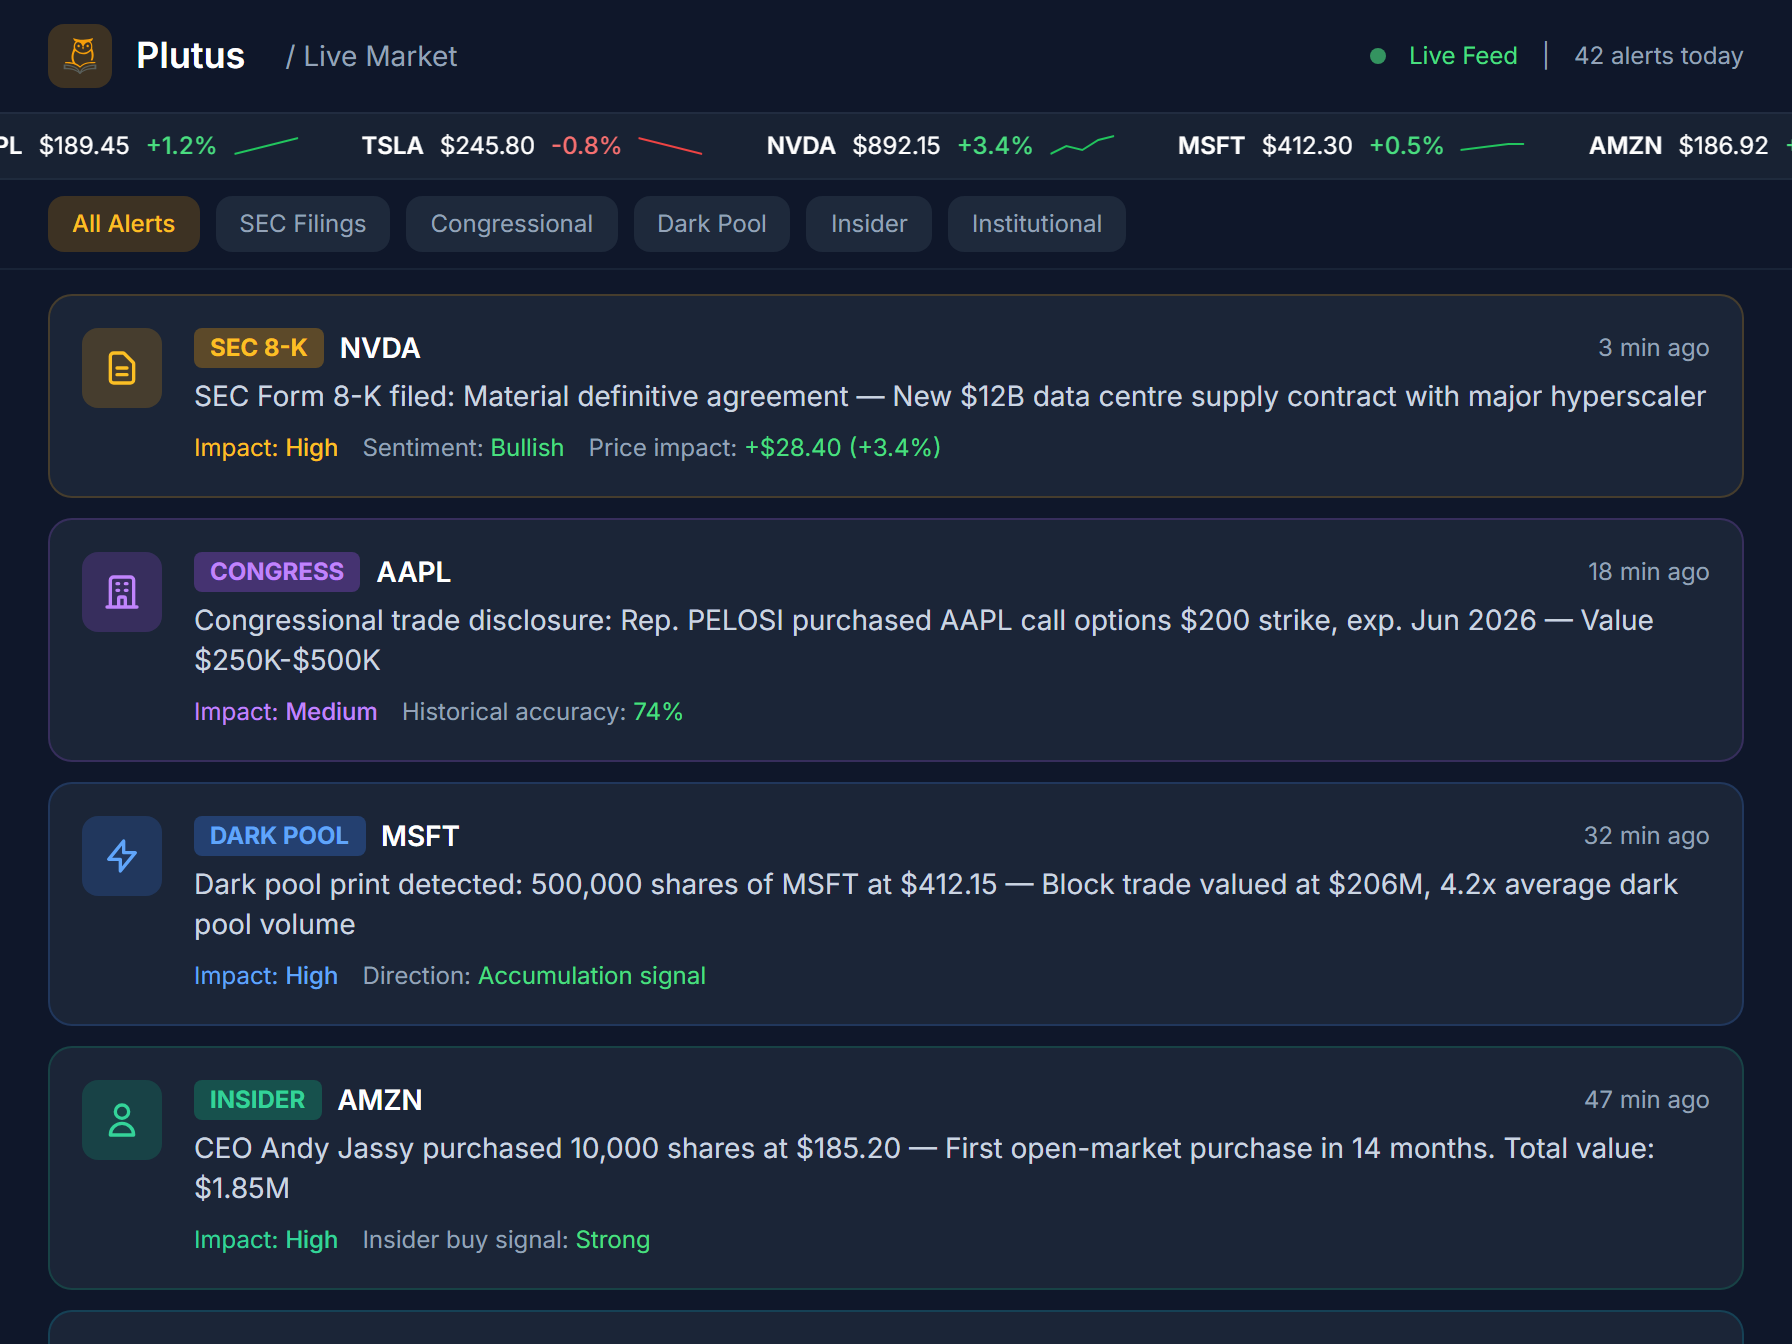Click the 74% historical accuracy indicator

(x=658, y=711)
